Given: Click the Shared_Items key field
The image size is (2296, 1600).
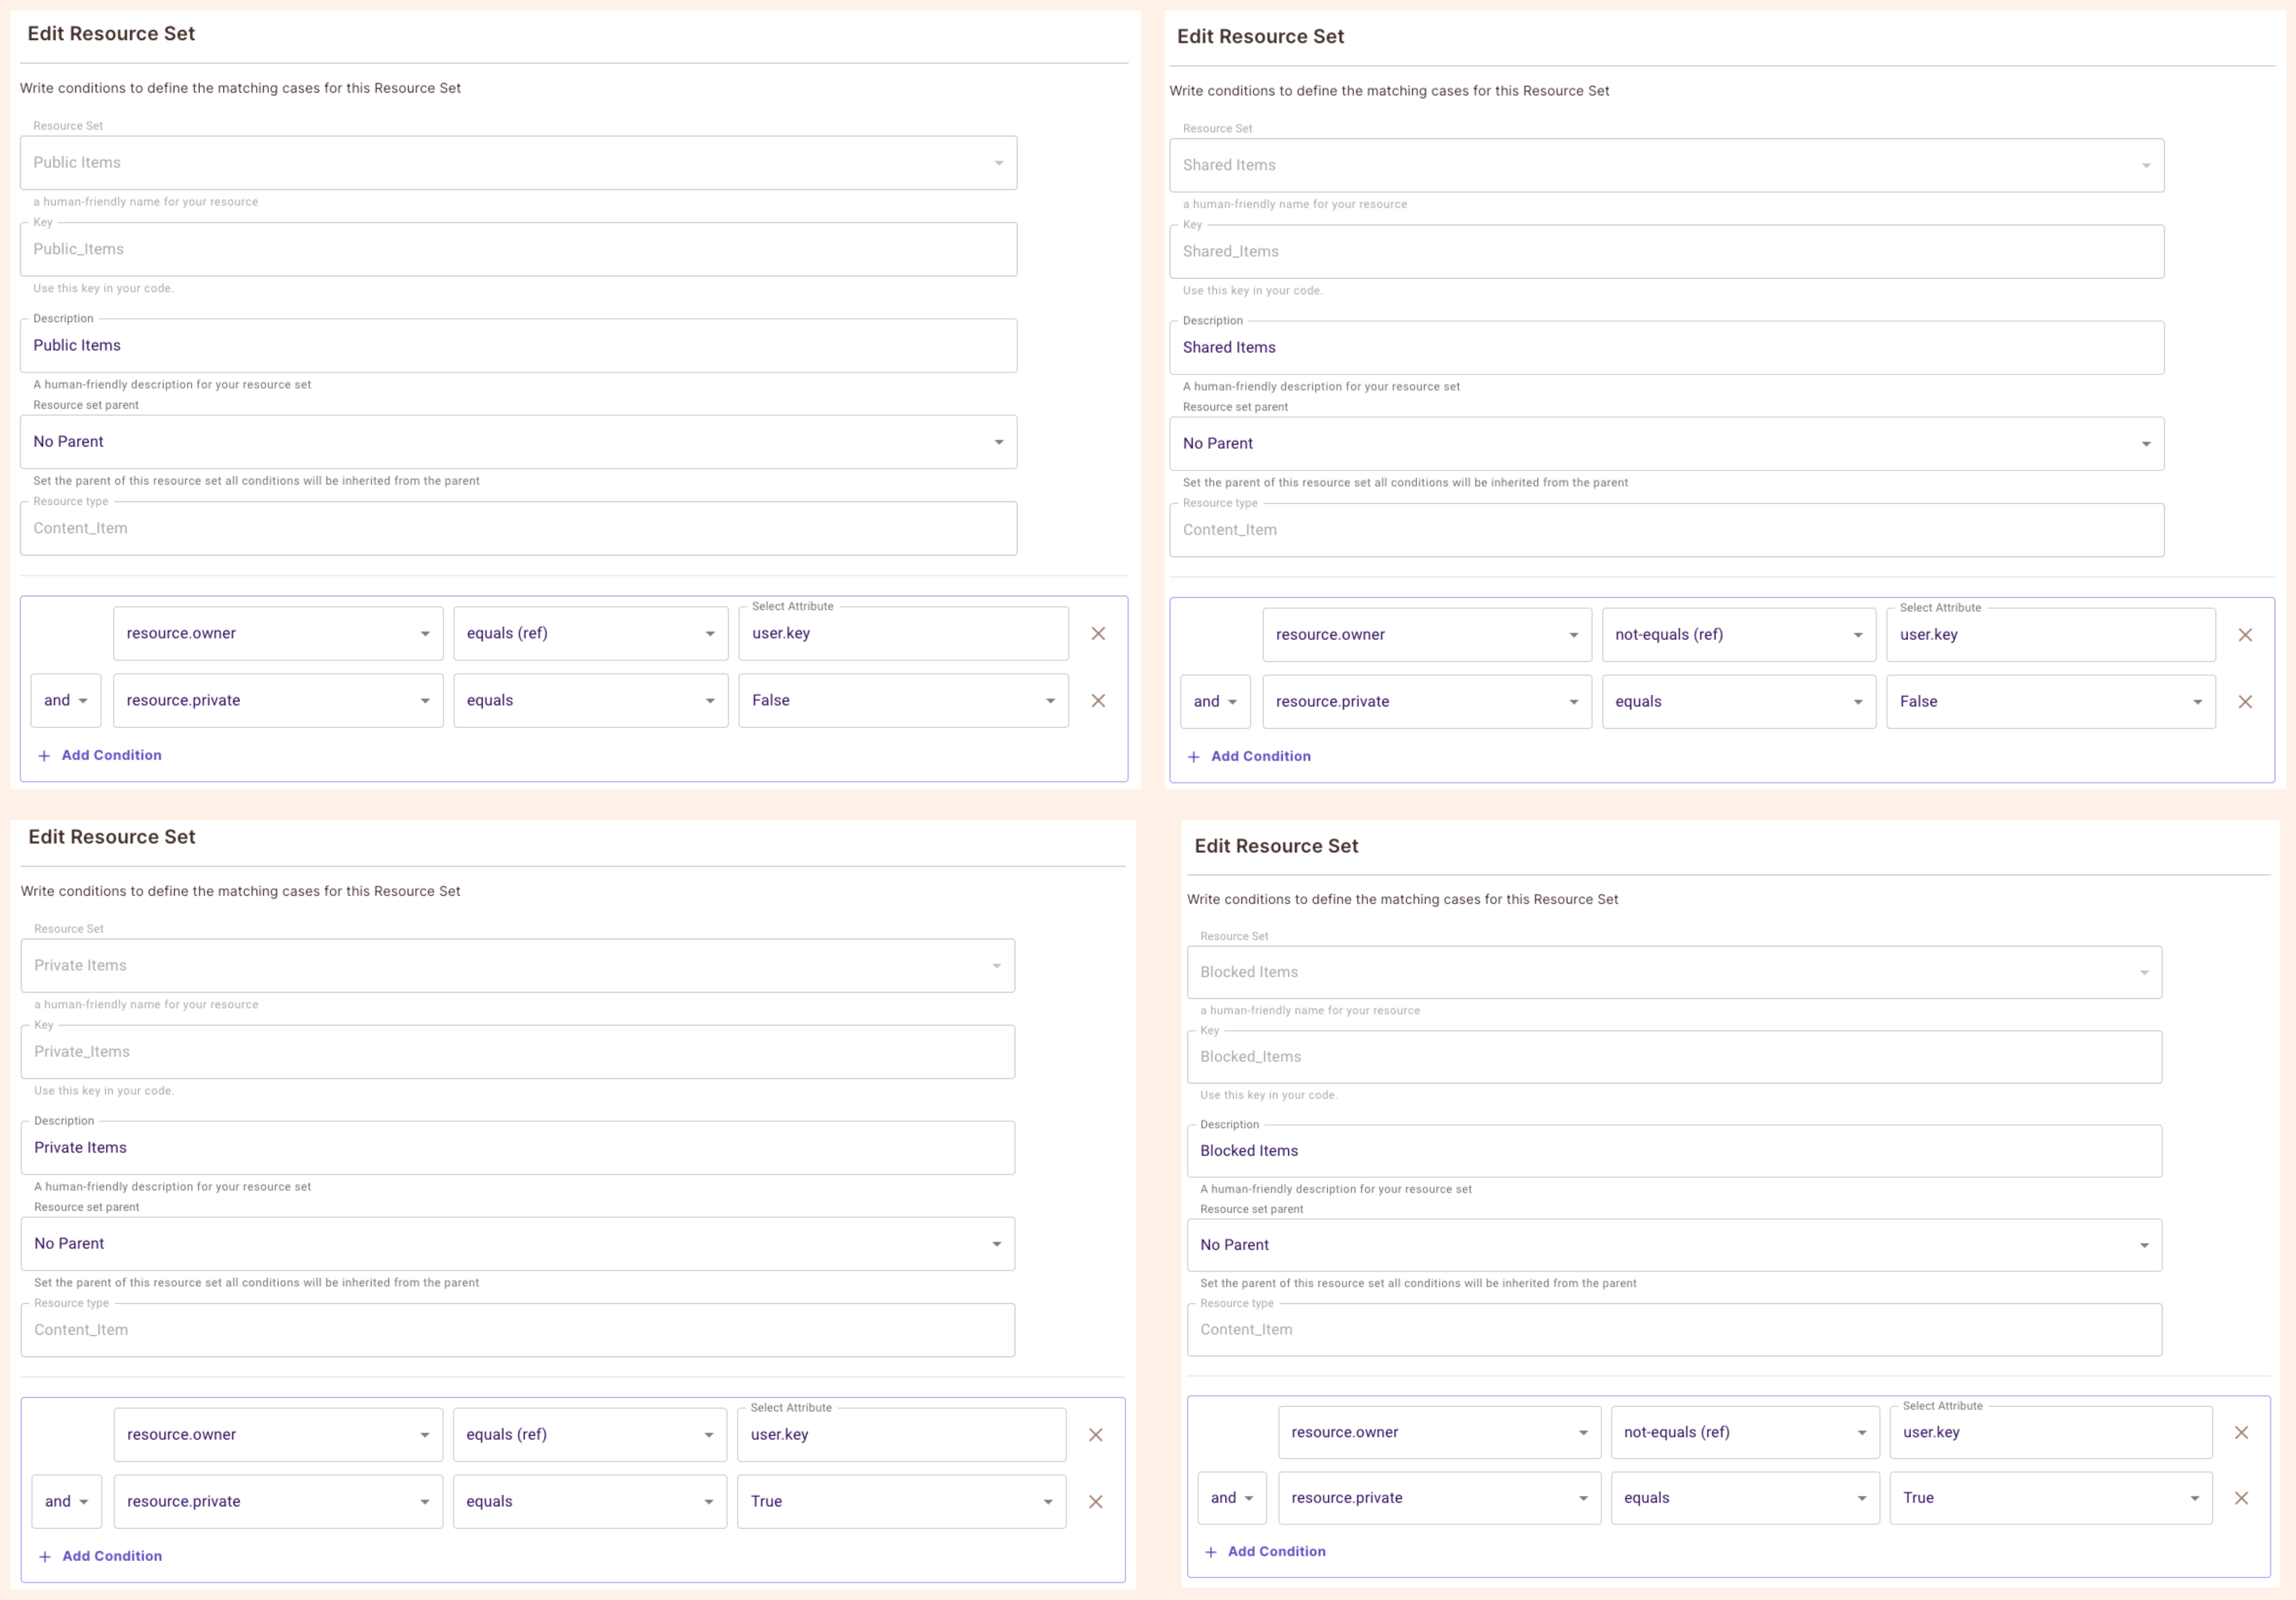Looking at the screenshot, I should click(x=1666, y=252).
